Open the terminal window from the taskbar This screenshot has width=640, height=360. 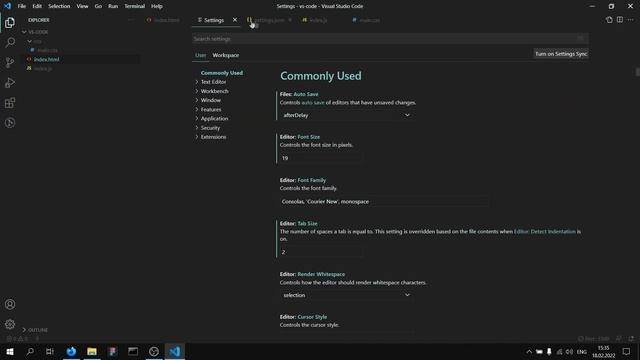[133, 351]
